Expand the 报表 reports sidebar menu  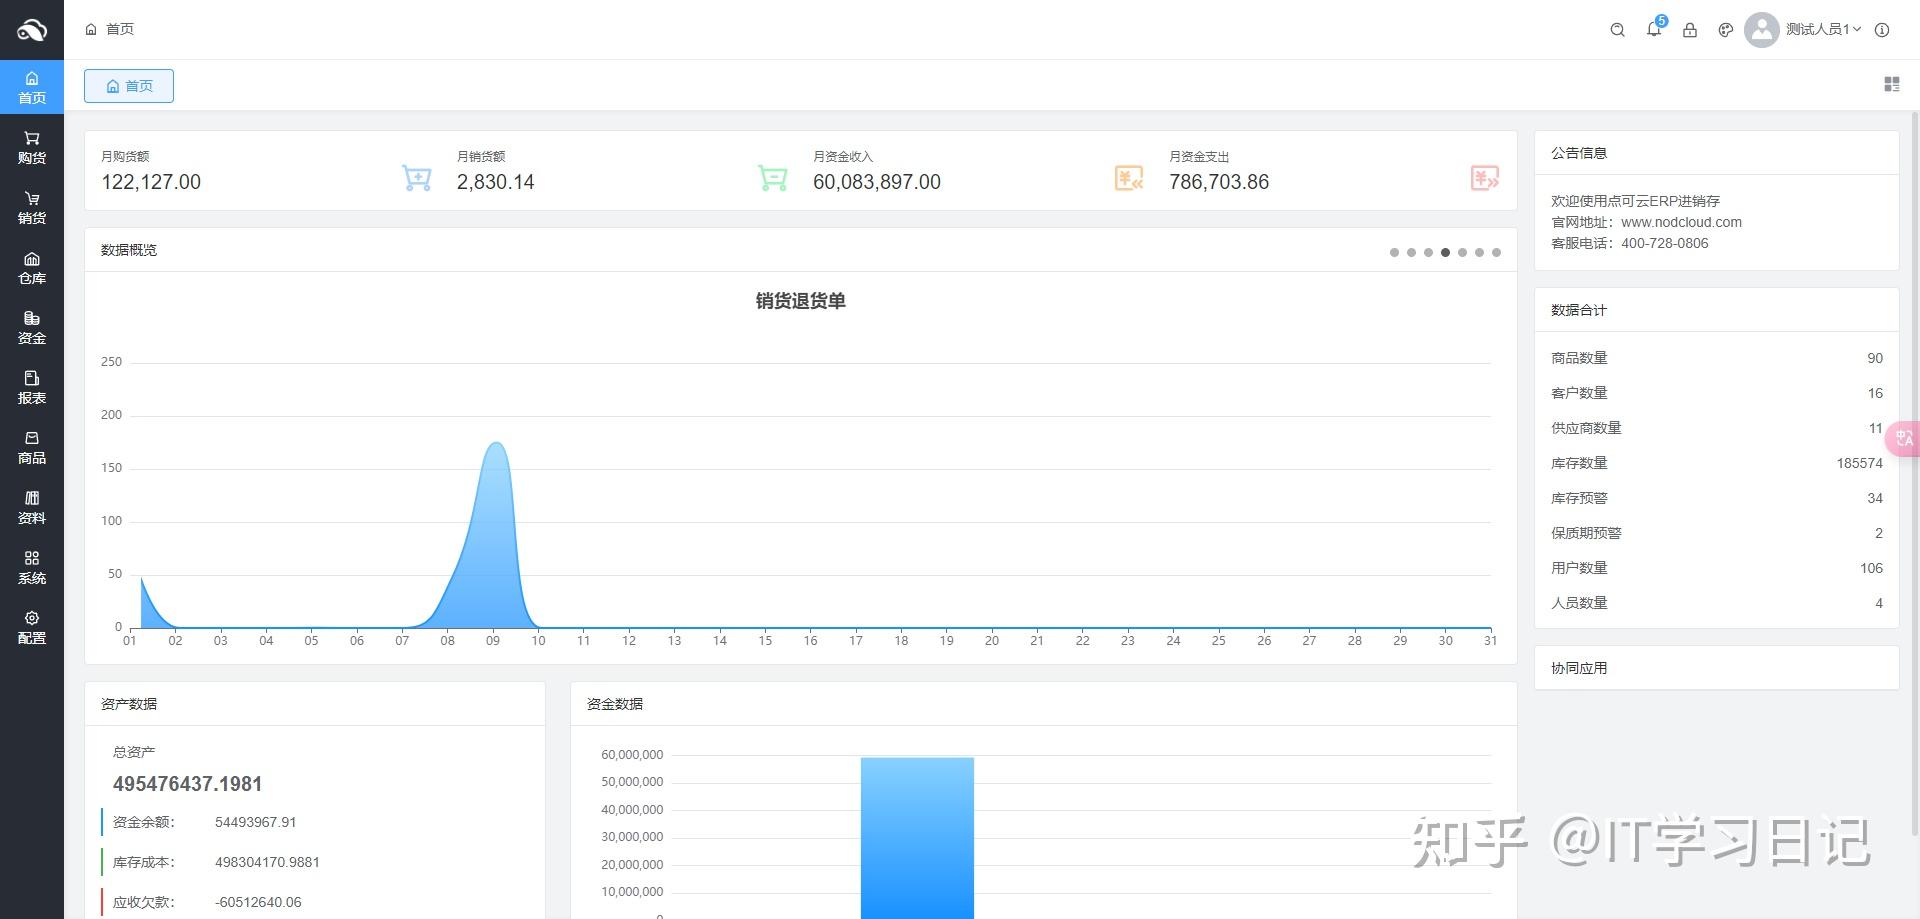click(32, 388)
